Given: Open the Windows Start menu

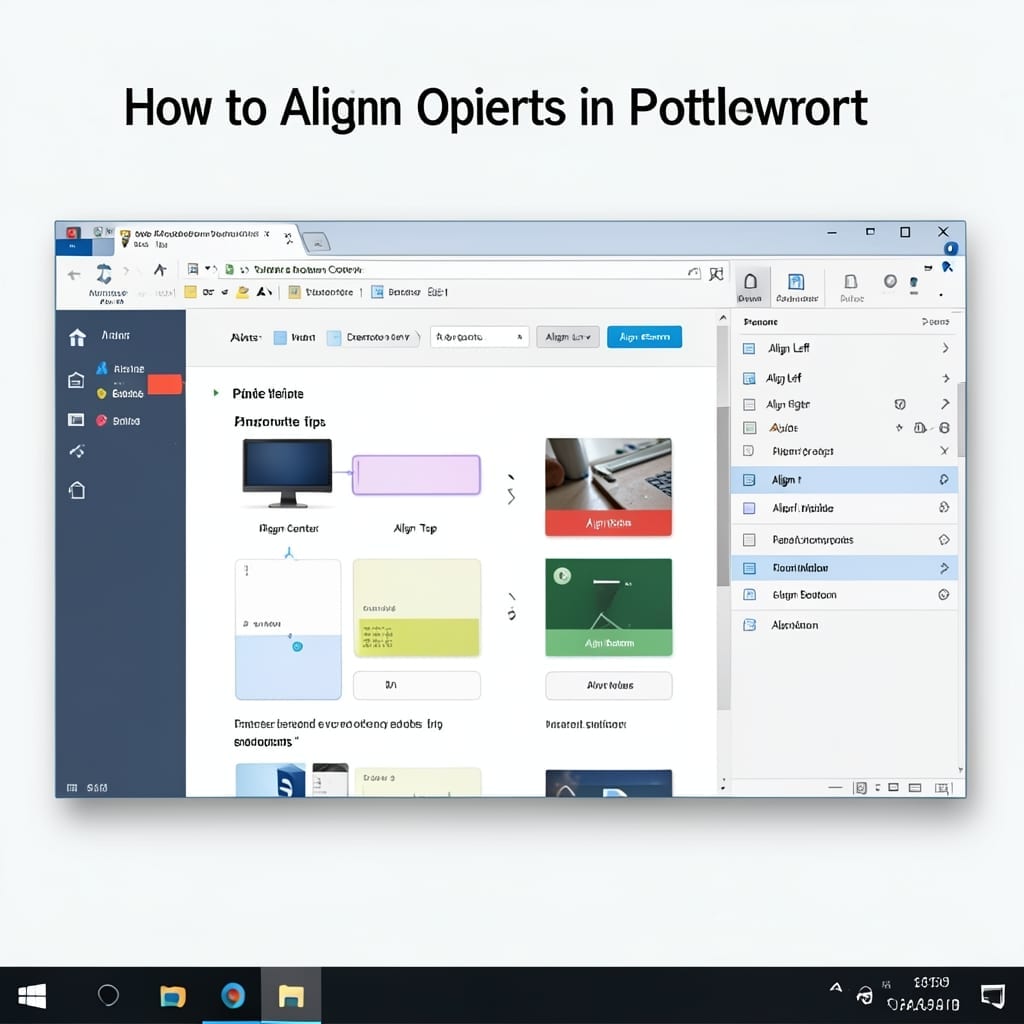Looking at the screenshot, I should [x=32, y=996].
